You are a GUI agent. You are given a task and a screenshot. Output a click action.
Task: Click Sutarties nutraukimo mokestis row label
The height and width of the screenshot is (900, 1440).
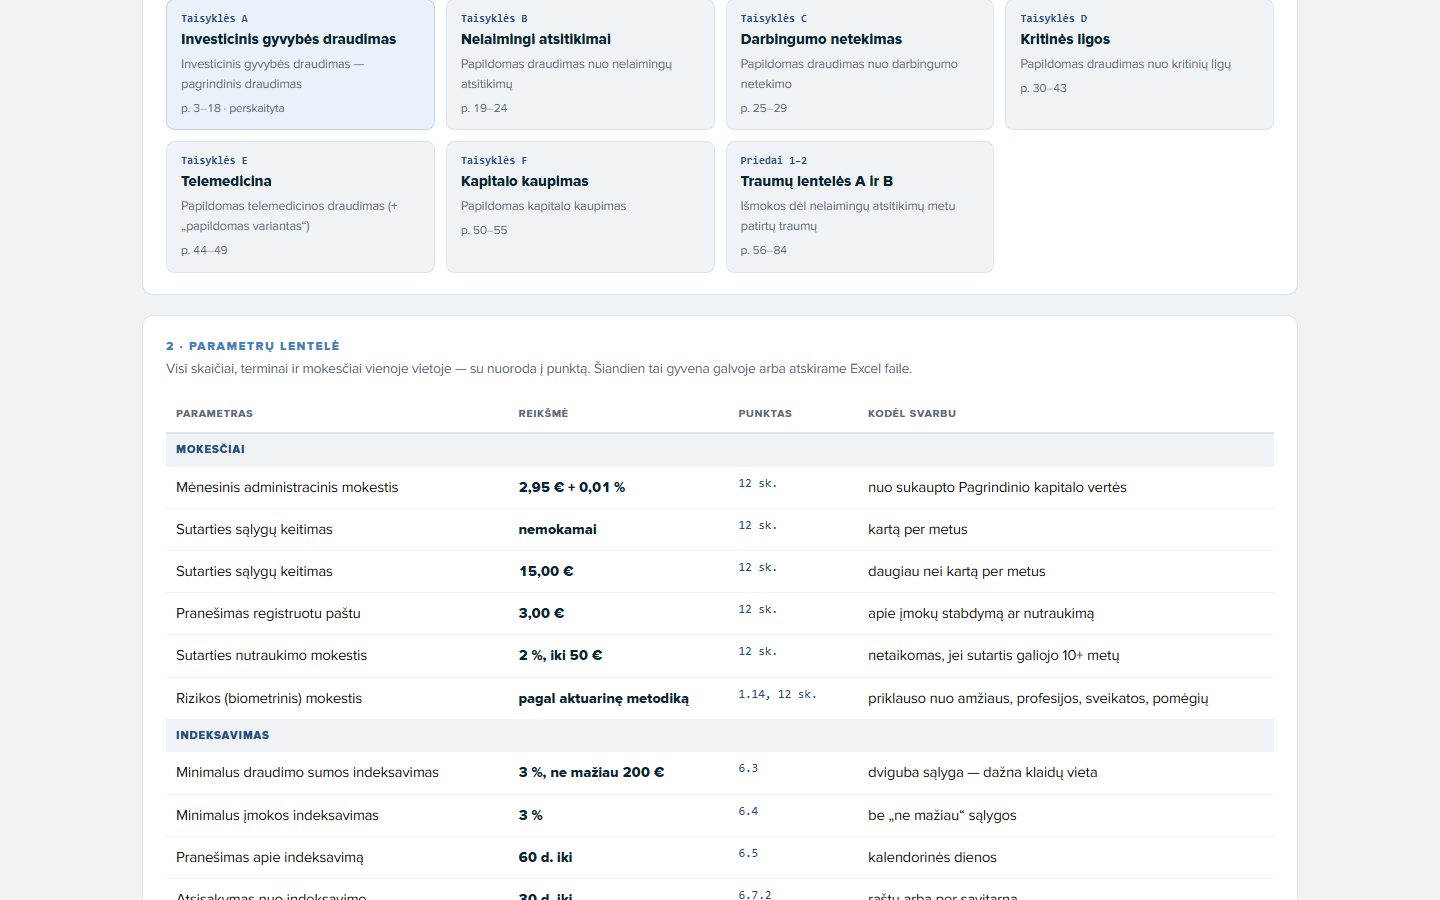pos(271,655)
